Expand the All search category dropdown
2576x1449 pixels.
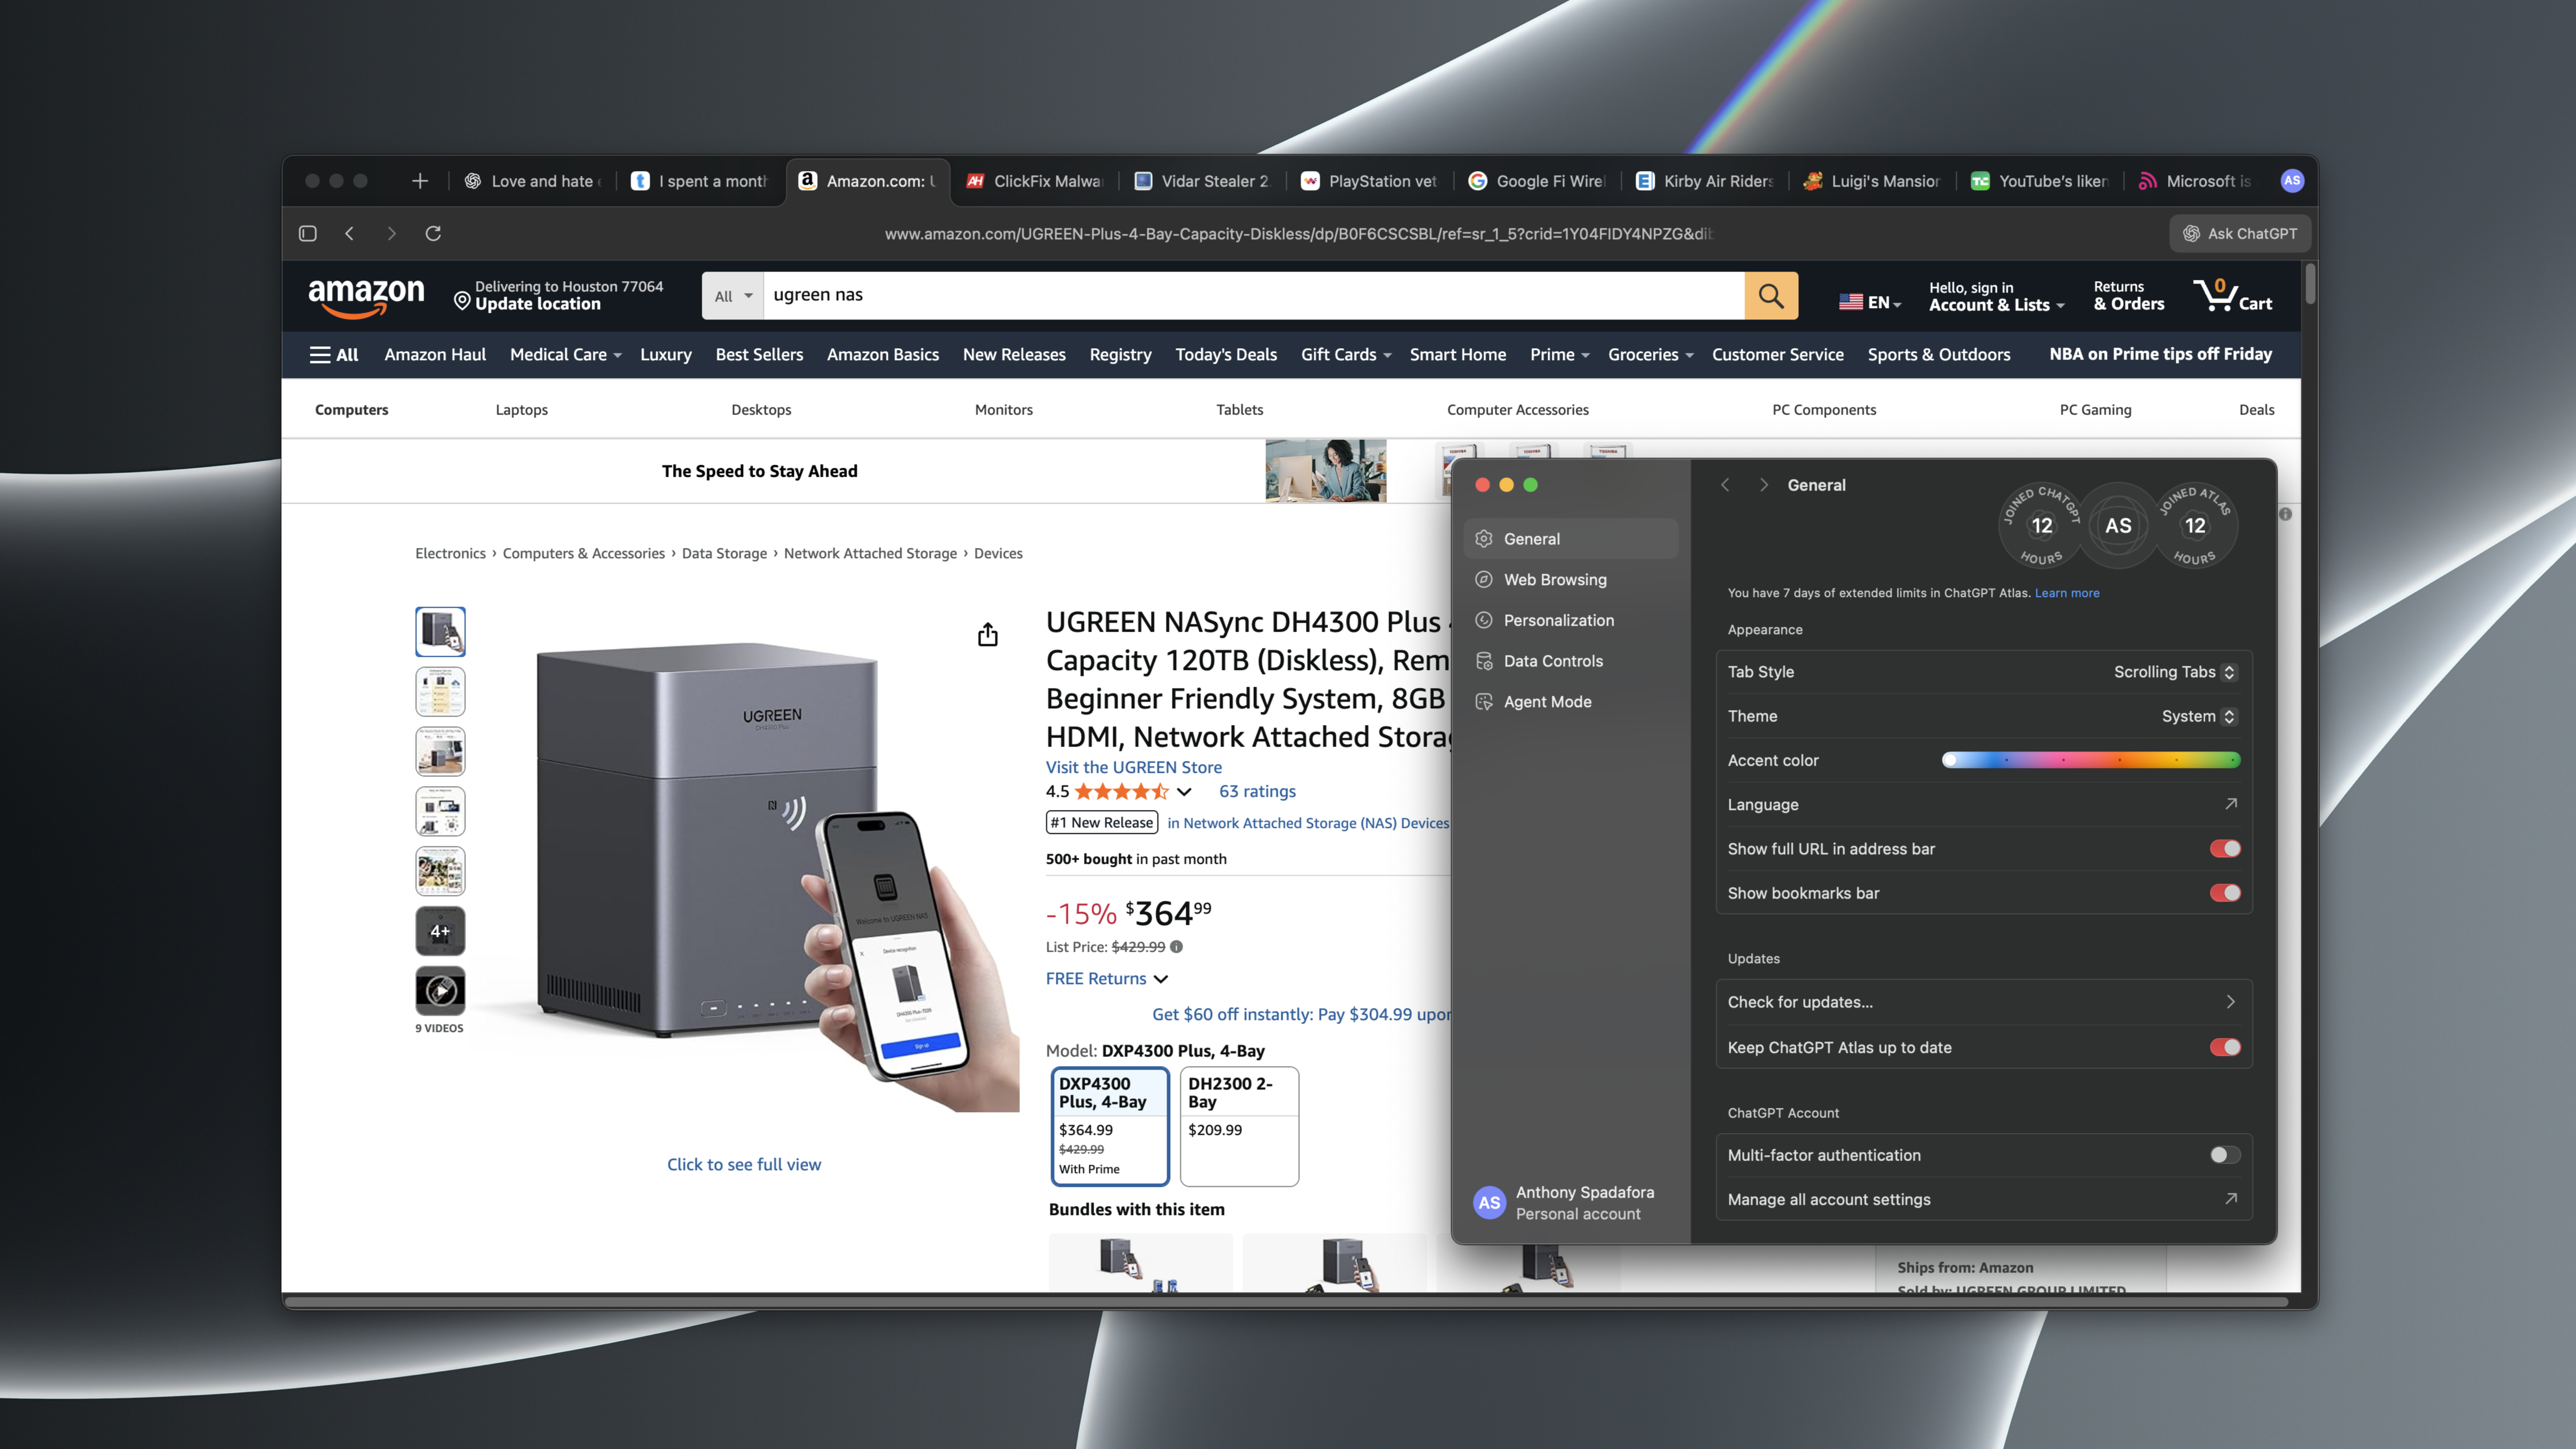[x=732, y=296]
